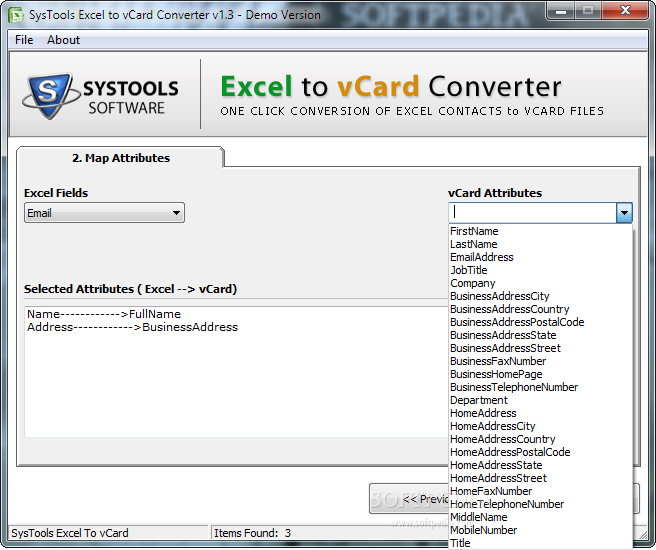The width and height of the screenshot is (656, 550).
Task: Close the SysTools converter window
Action: [x=625, y=10]
